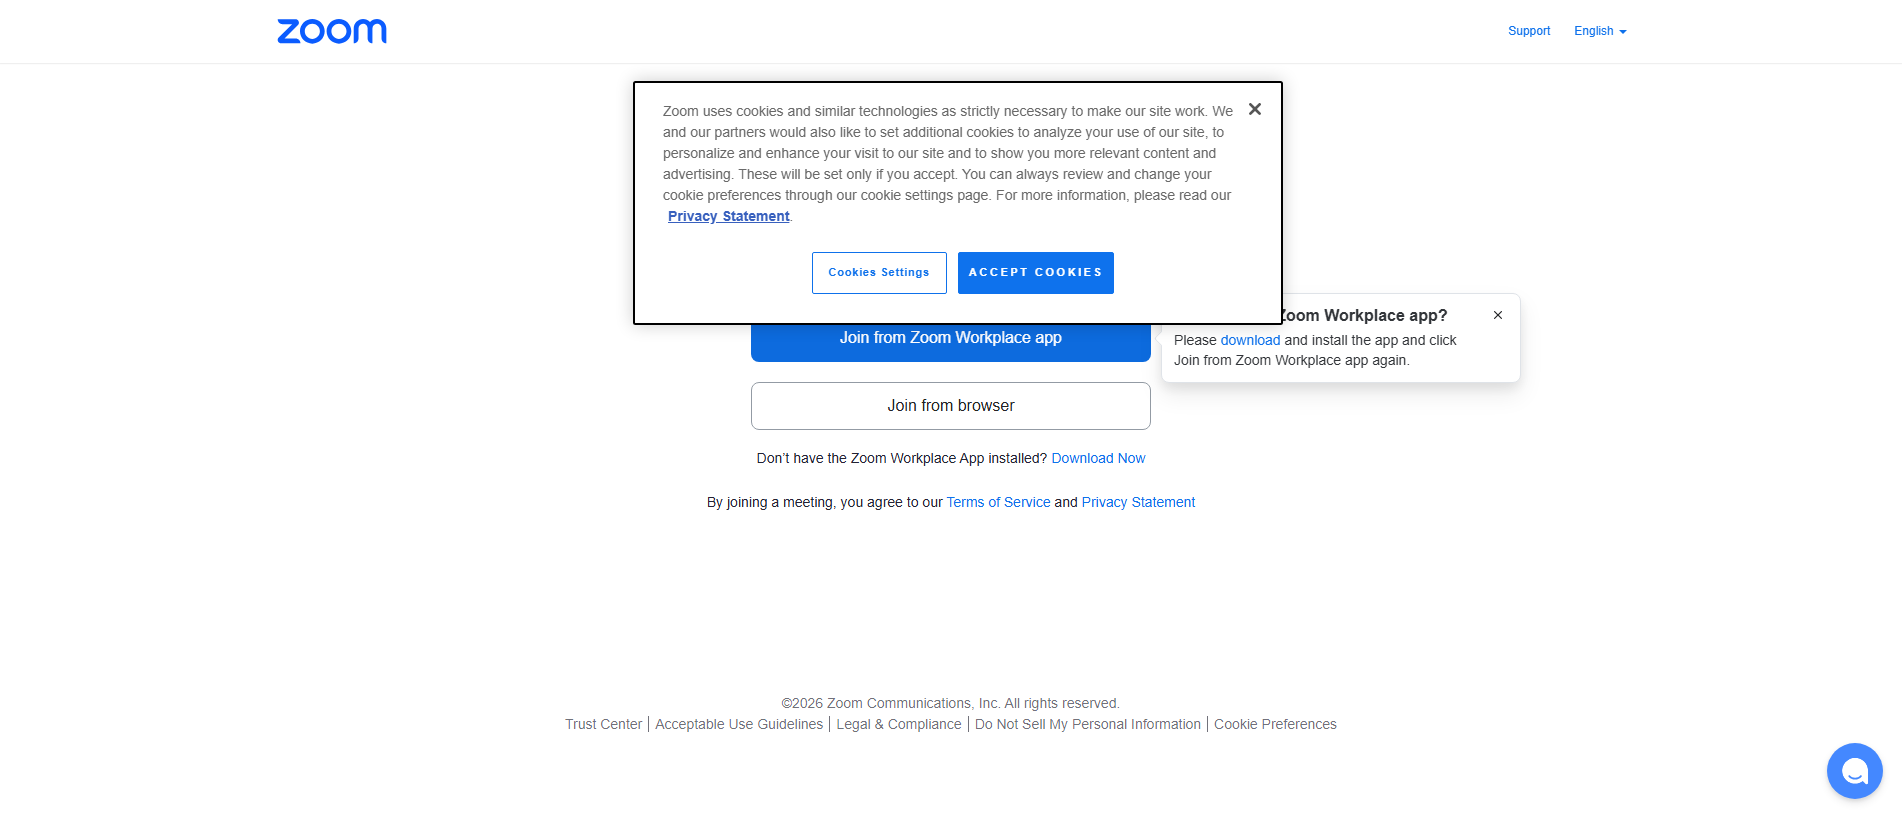Read the Terms of Service
1902x818 pixels.
click(x=998, y=502)
